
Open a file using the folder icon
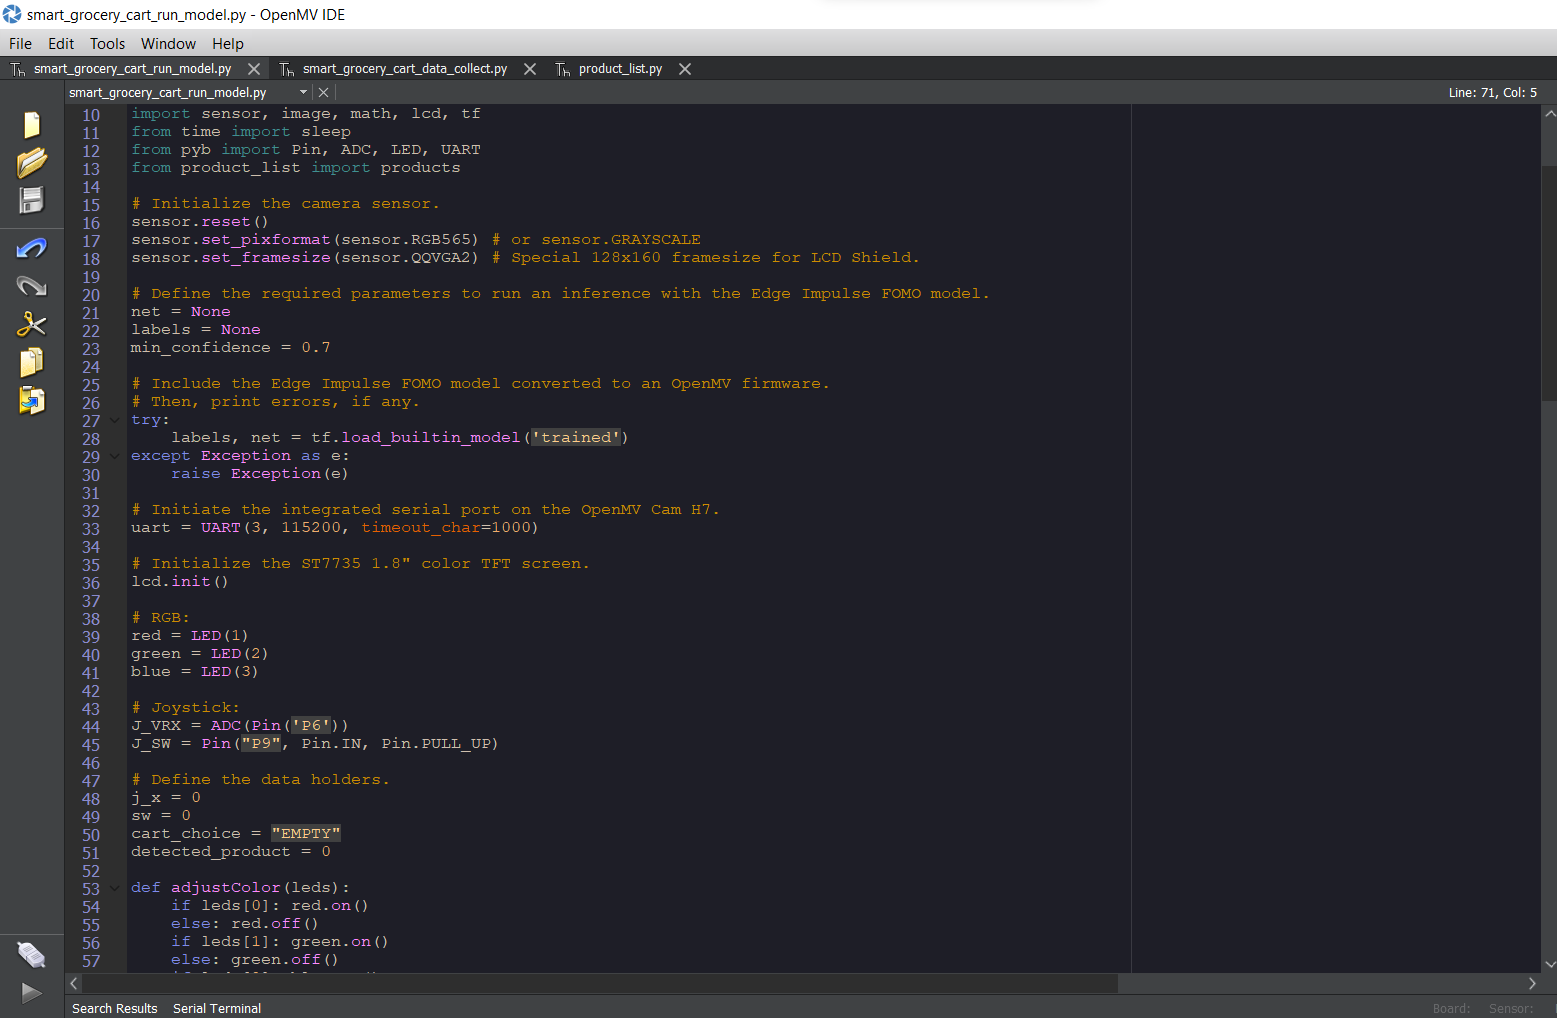pos(31,162)
